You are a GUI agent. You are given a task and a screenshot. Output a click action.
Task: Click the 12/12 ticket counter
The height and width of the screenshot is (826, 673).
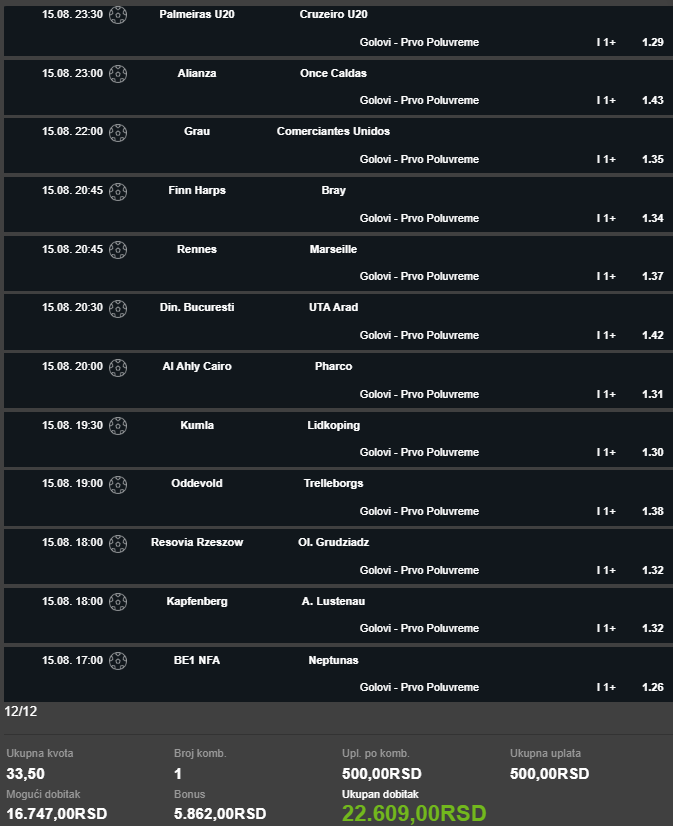point(21,711)
